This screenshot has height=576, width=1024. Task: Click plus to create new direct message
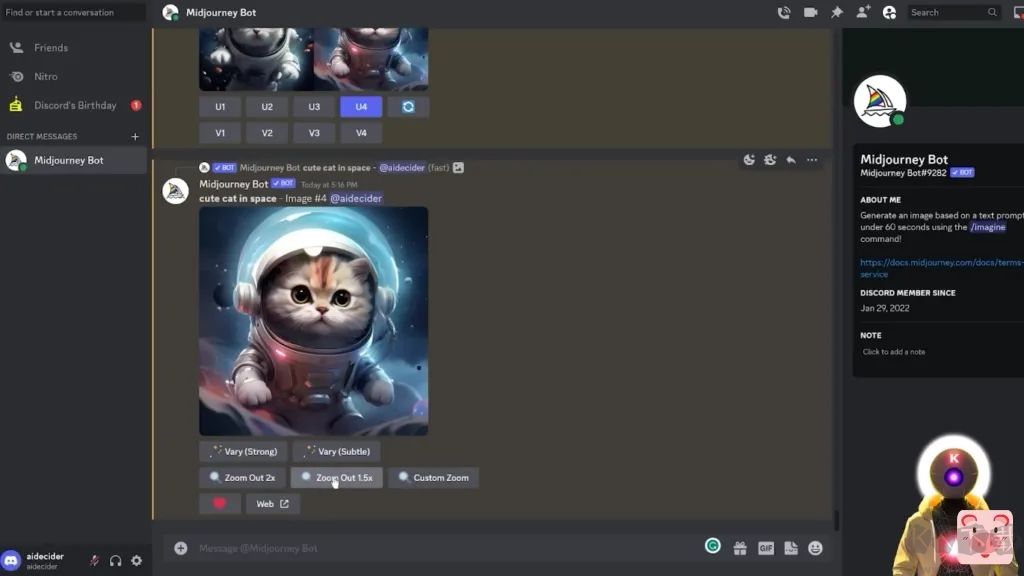coord(135,137)
